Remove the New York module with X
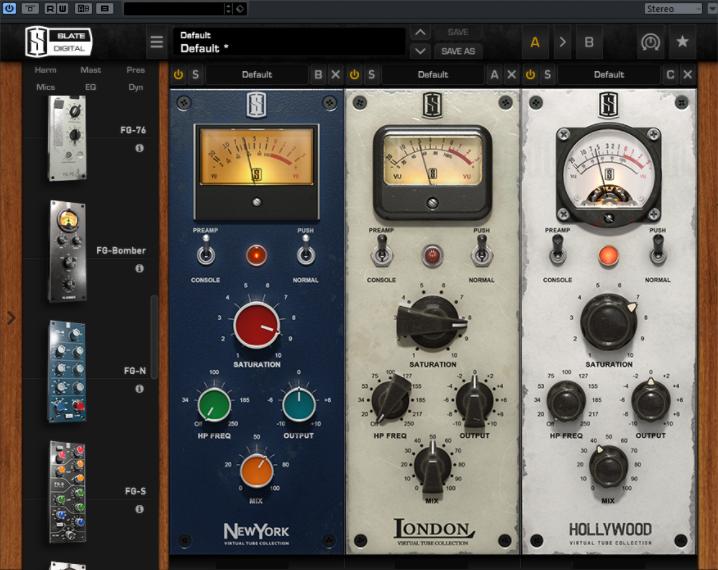This screenshot has height=570, width=718. pyautogui.click(x=336, y=75)
